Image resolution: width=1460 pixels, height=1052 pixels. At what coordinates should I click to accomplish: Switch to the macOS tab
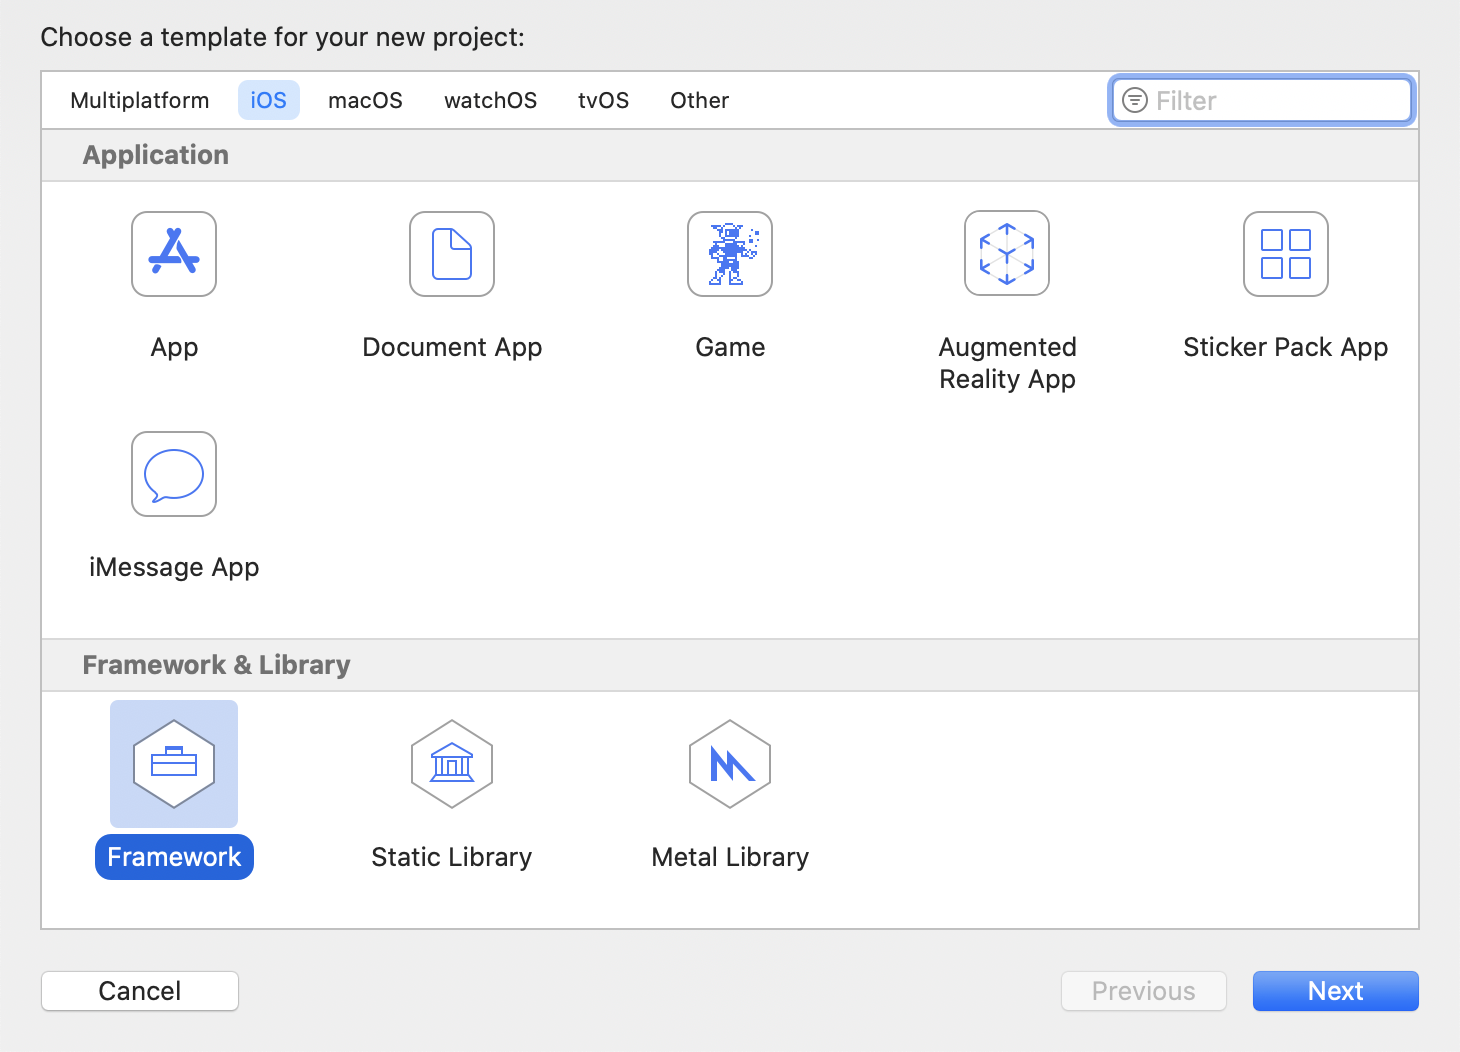pos(366,100)
